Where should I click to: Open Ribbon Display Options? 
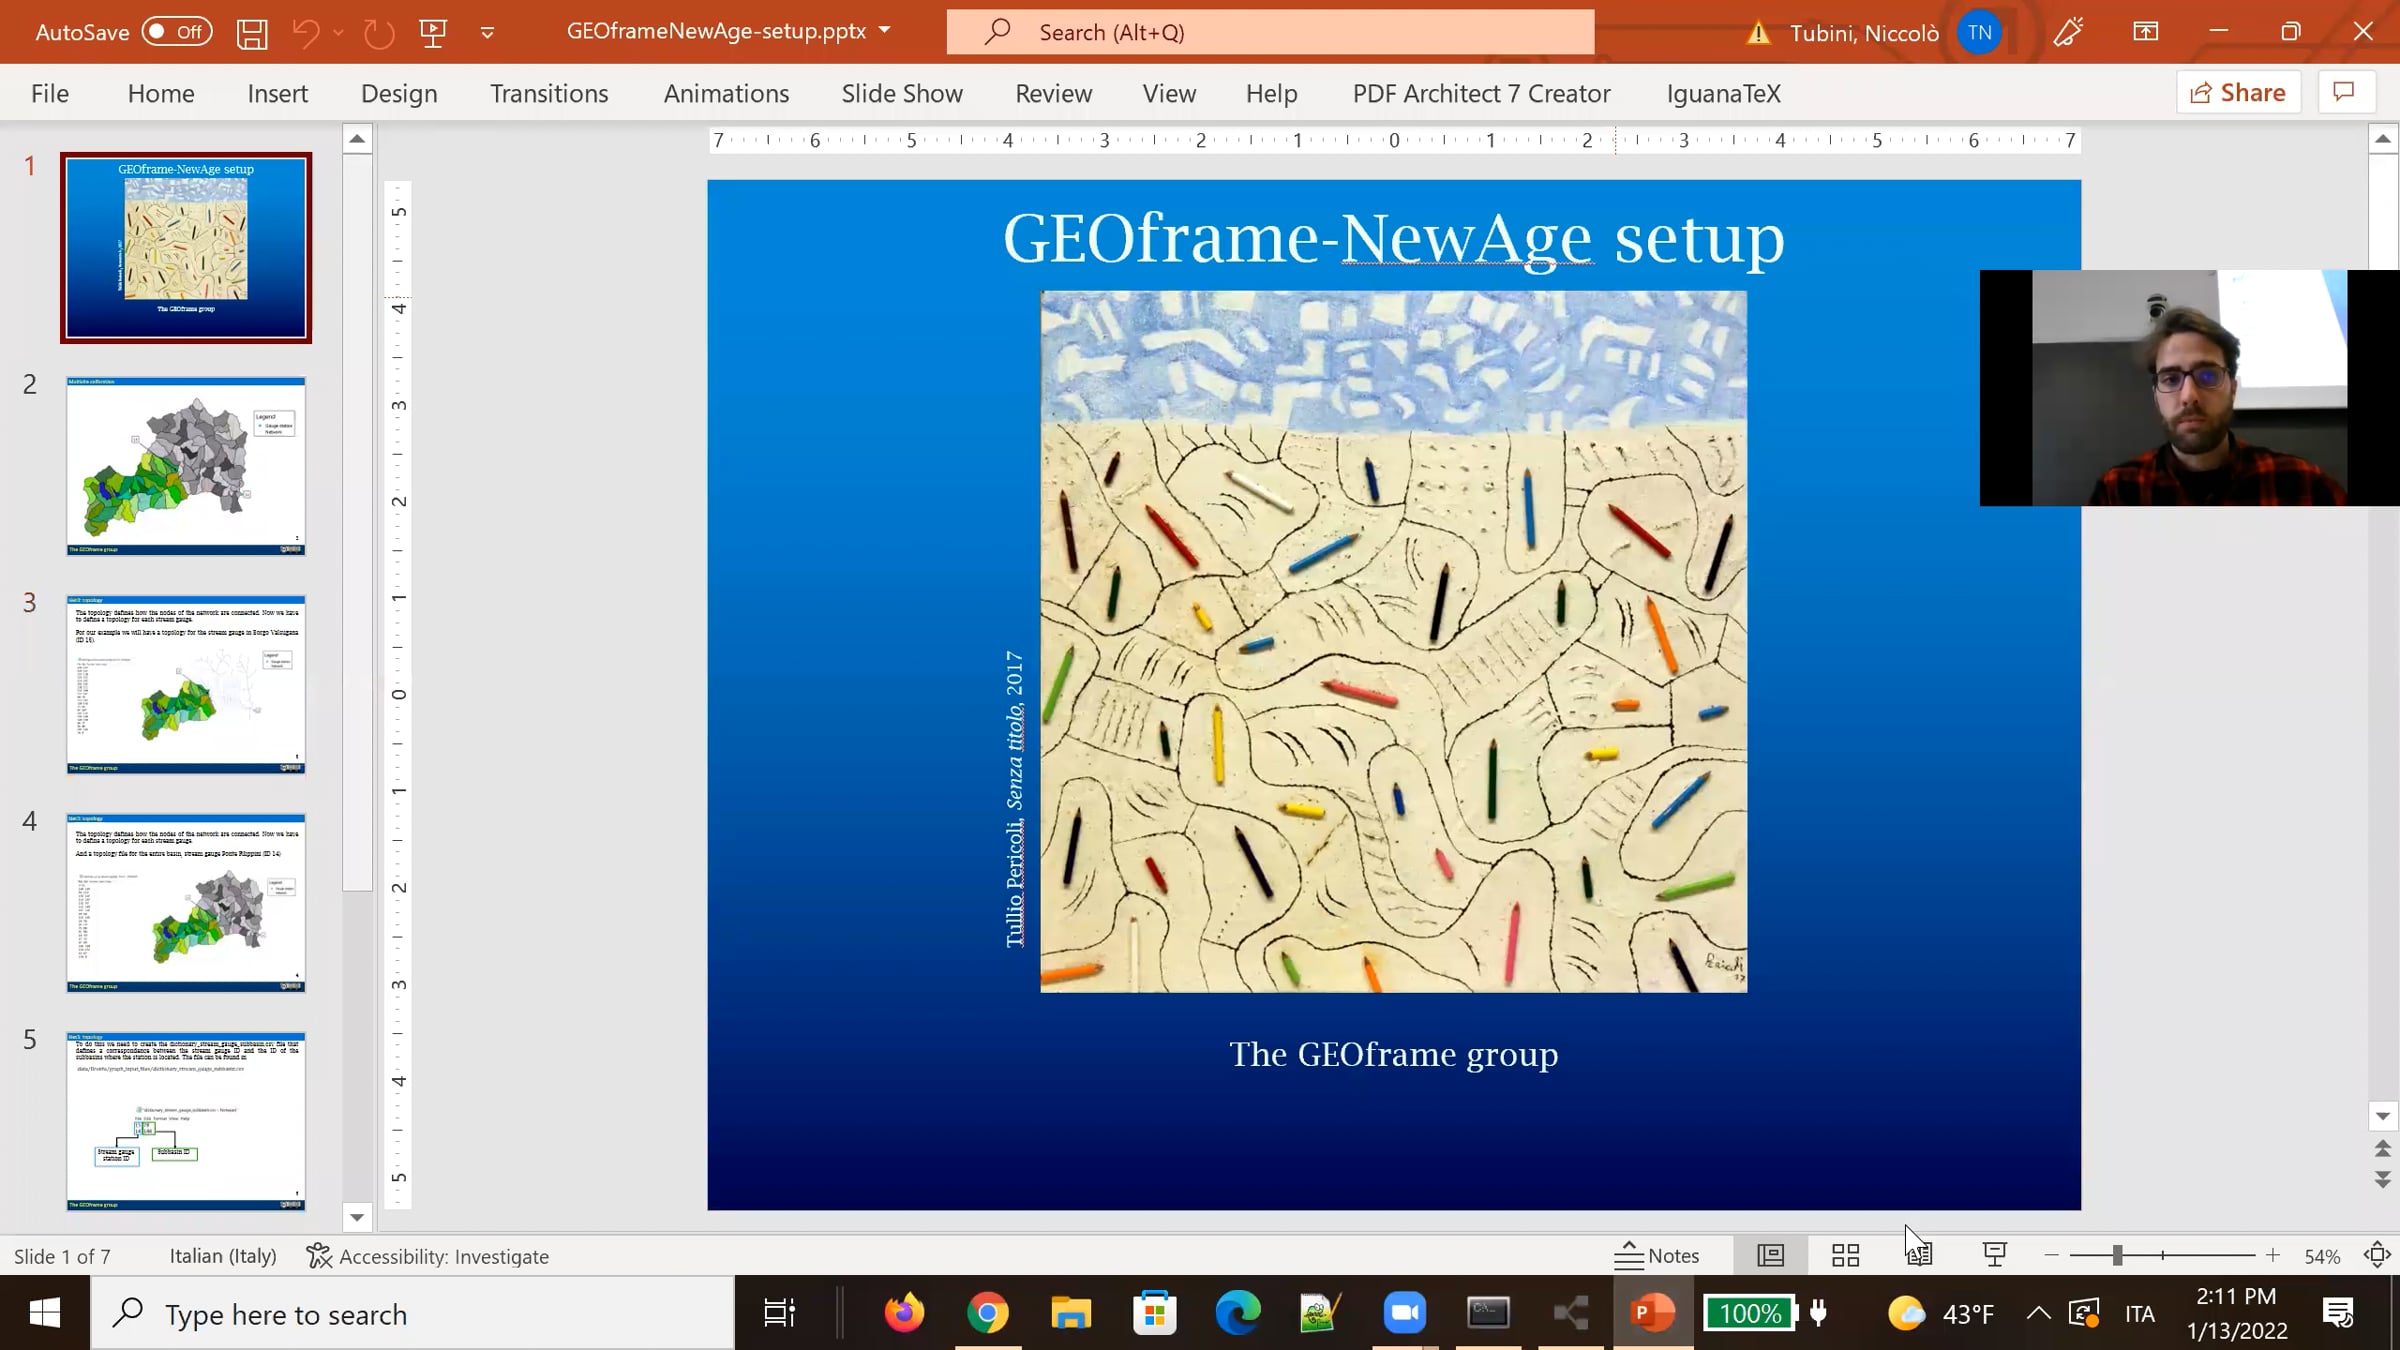click(x=2145, y=32)
